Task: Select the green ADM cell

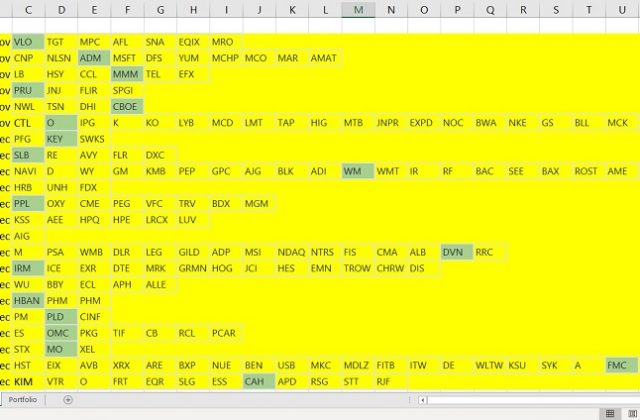Action: [93, 58]
